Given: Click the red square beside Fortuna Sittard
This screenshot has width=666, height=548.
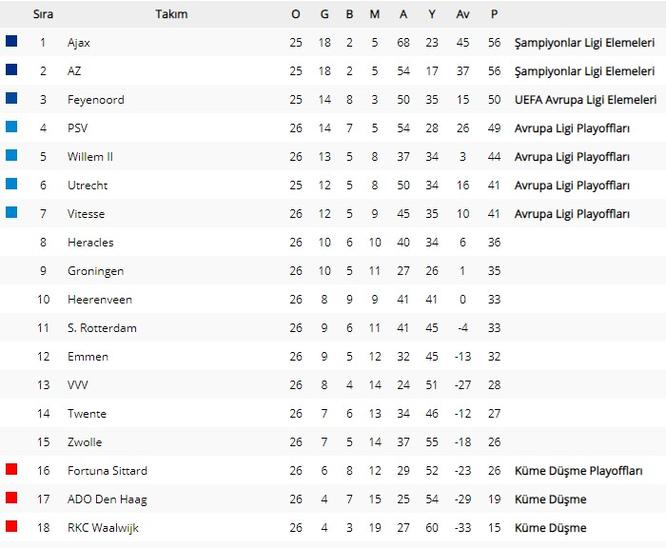Looking at the screenshot, I should 11,469.
